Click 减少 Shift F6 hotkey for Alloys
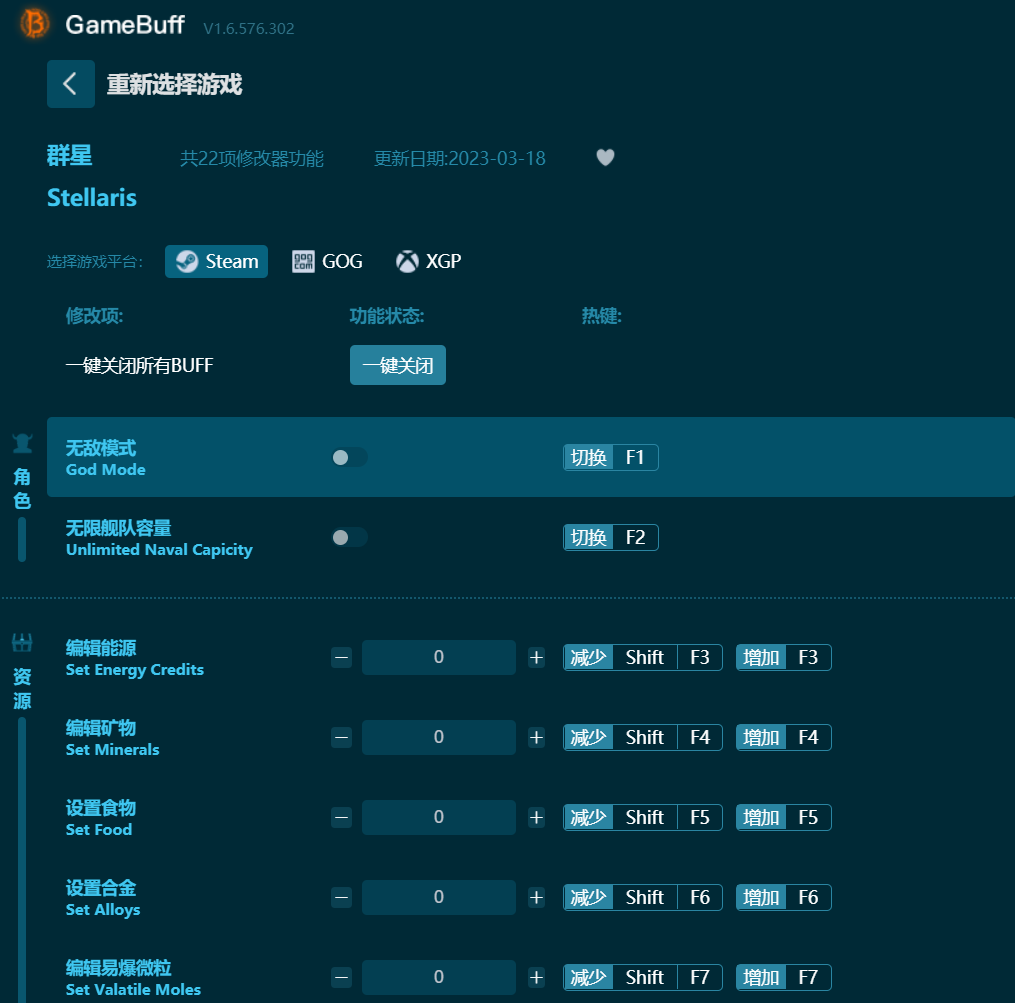 point(643,897)
